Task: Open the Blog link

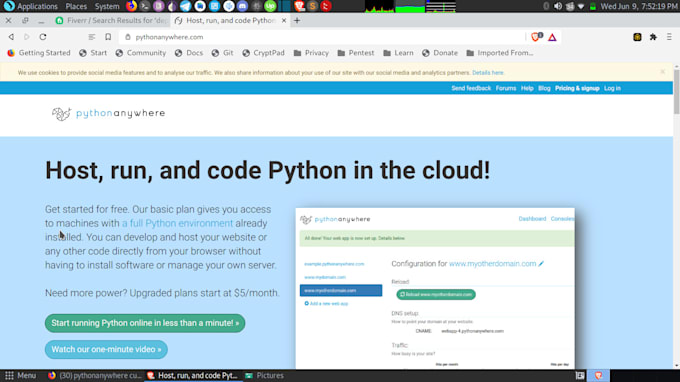Action: (x=544, y=88)
